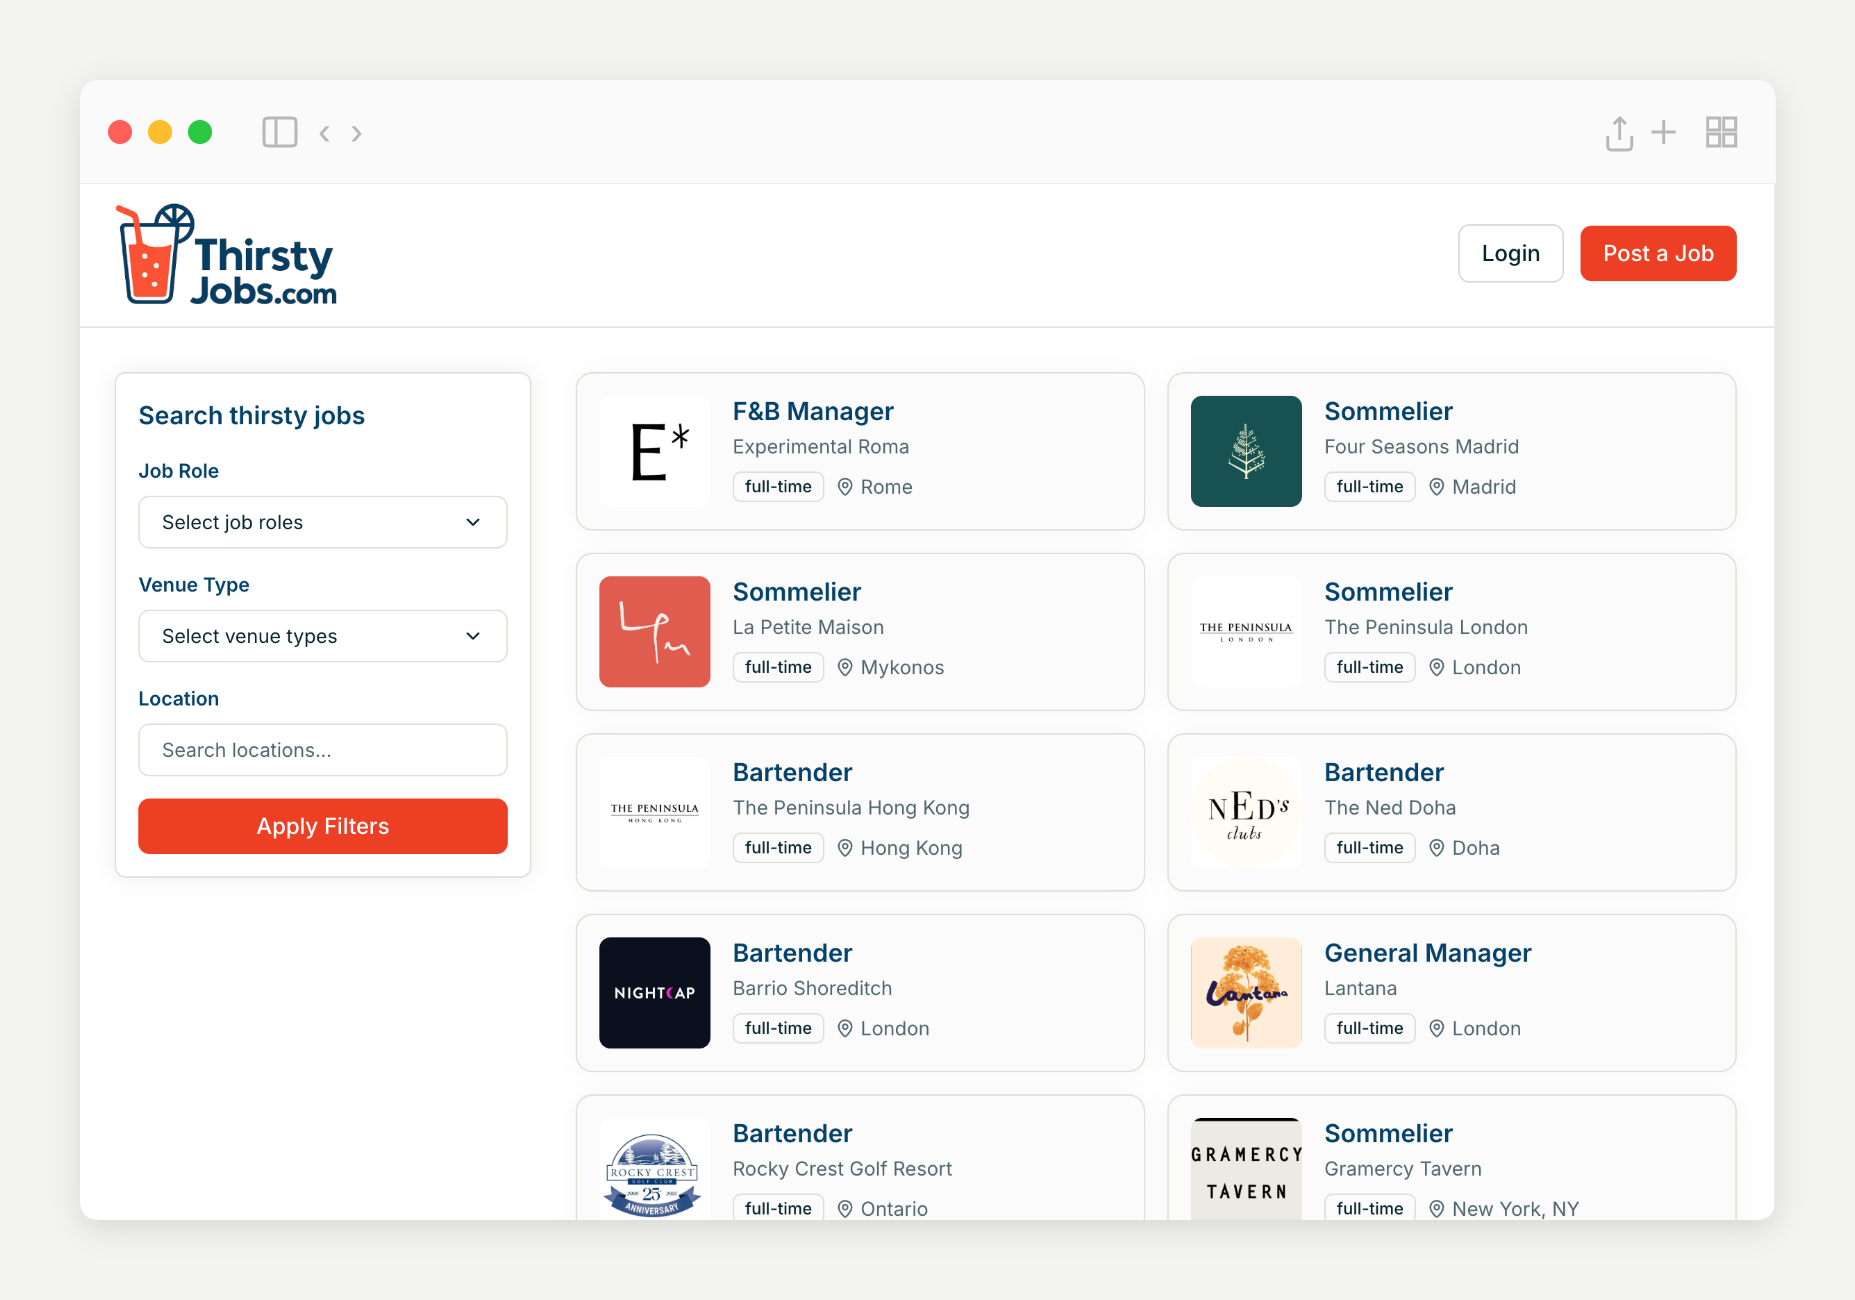Show tab overview grid icon

pos(1721,132)
